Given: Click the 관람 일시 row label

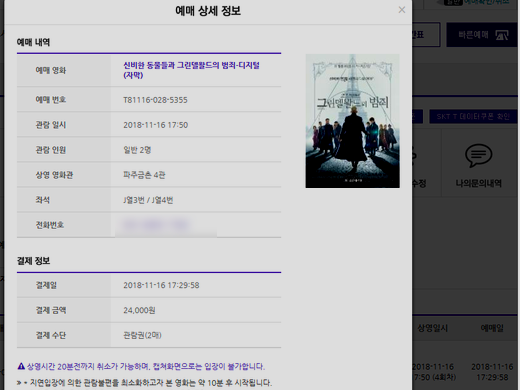Looking at the screenshot, I should point(51,125).
